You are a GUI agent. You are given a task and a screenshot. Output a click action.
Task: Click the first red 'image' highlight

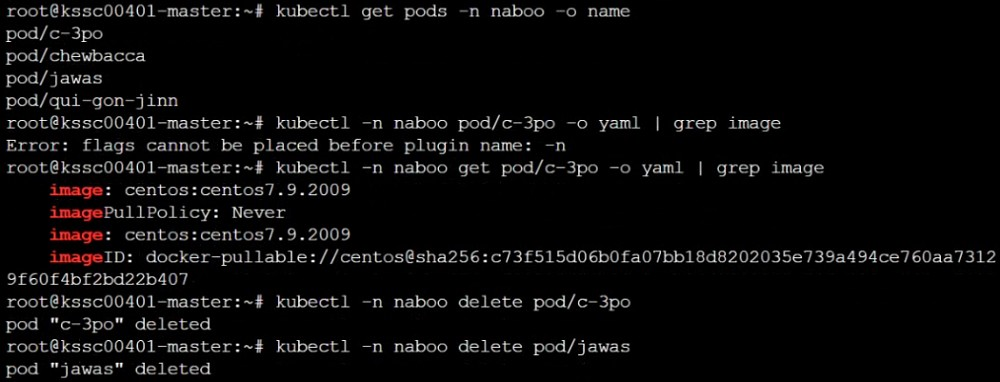tap(76, 190)
